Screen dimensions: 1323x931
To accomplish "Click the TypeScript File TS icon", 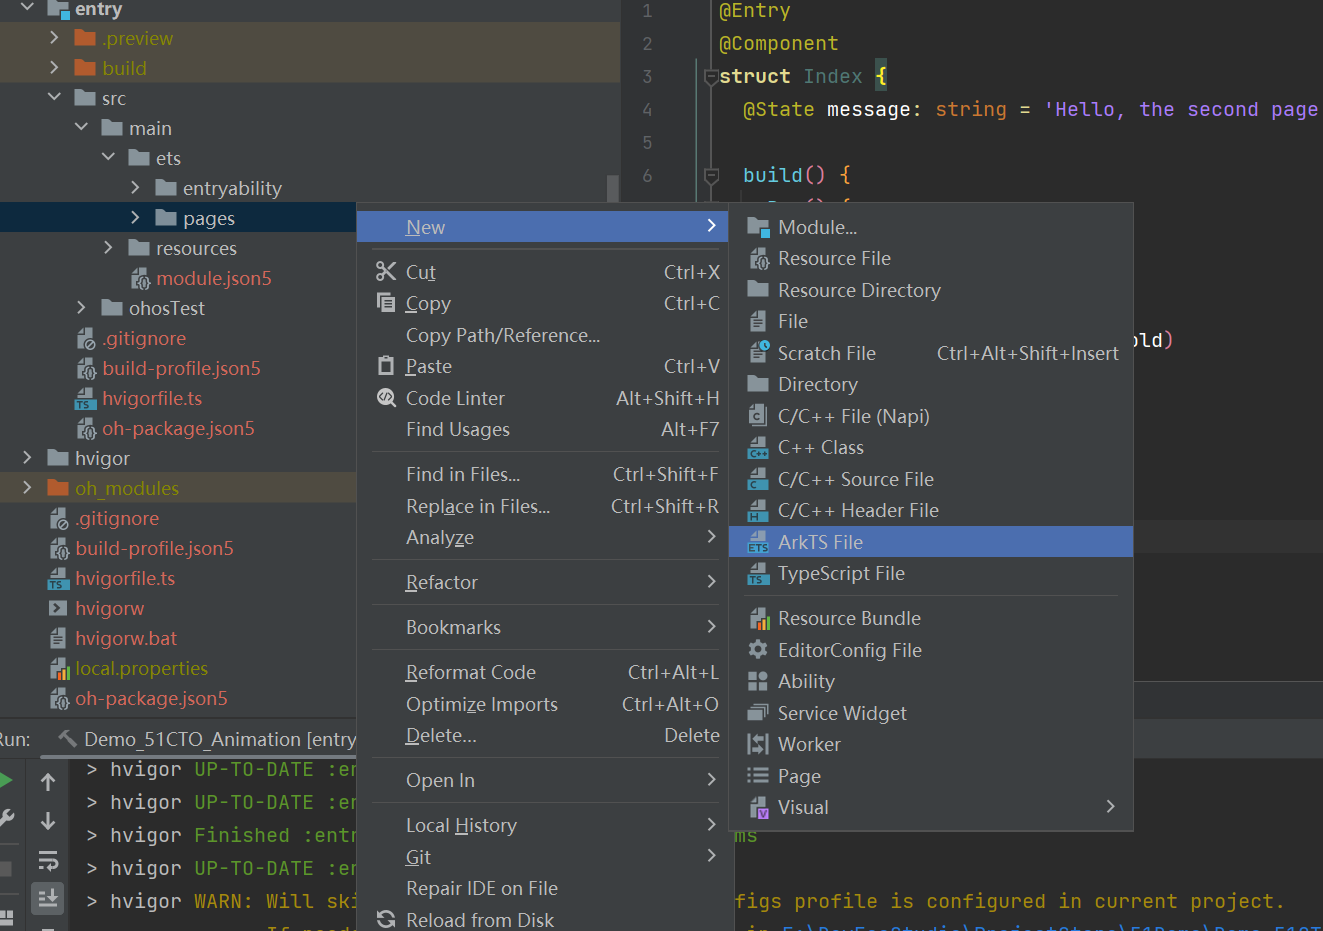I will 759,573.
